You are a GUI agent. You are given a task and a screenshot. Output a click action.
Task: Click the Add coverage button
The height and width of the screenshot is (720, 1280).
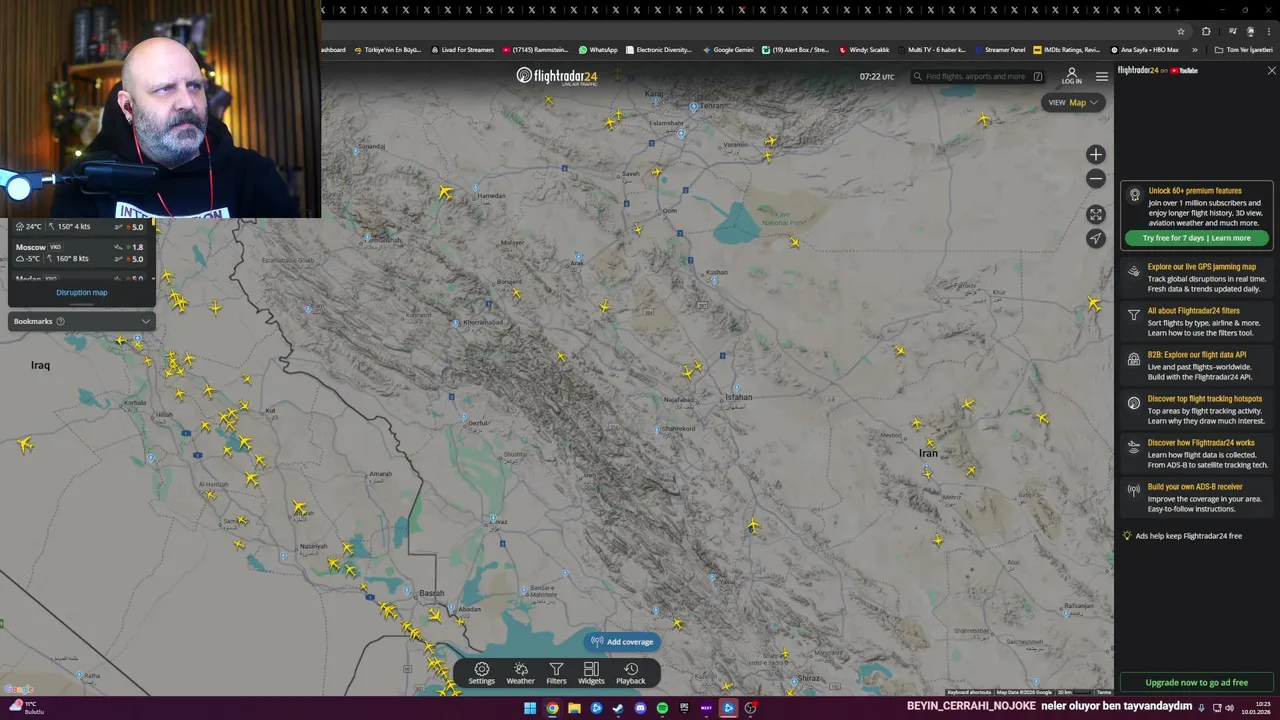point(622,642)
